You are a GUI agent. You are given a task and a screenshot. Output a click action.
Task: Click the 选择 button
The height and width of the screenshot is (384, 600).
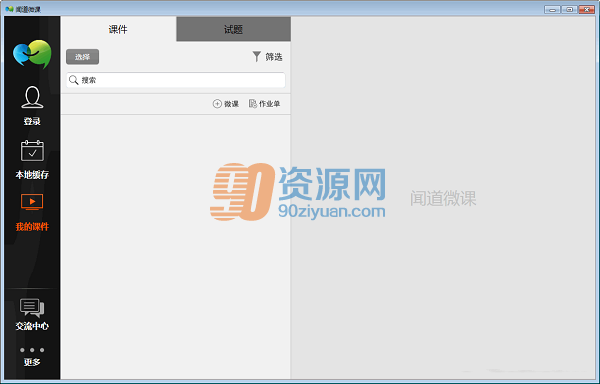point(83,57)
